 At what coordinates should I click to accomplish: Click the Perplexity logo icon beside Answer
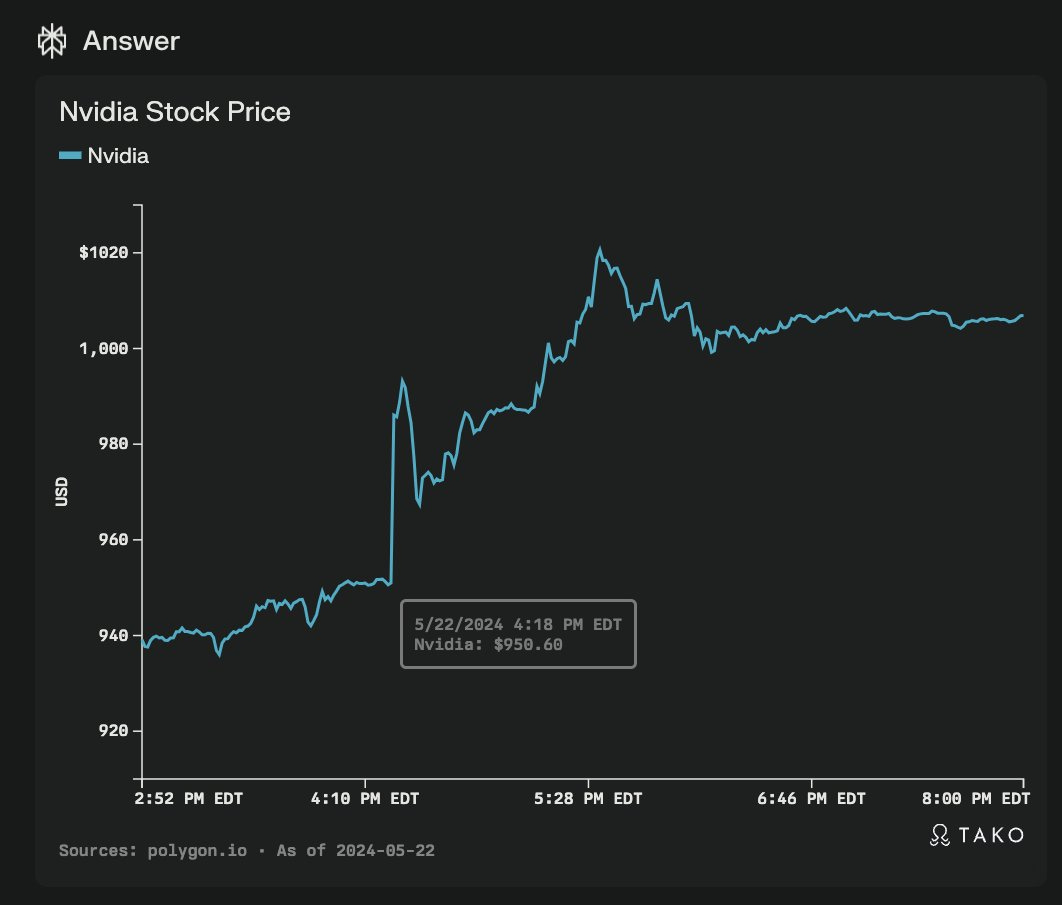52,41
